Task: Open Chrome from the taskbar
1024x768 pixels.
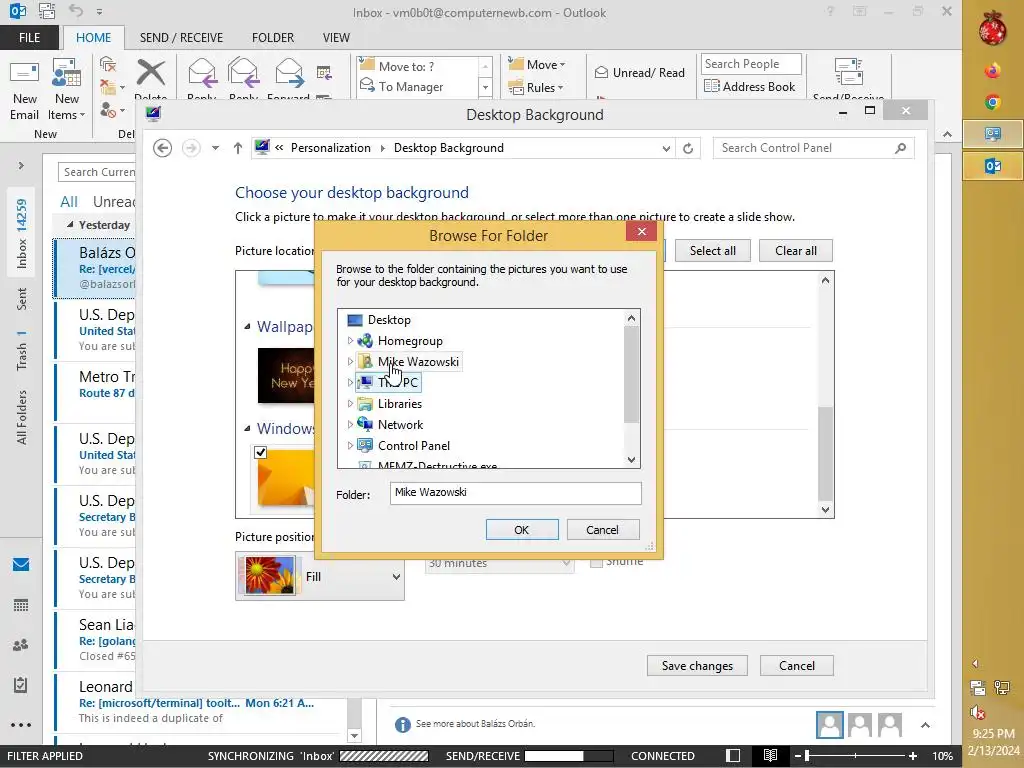Action: [x=993, y=102]
